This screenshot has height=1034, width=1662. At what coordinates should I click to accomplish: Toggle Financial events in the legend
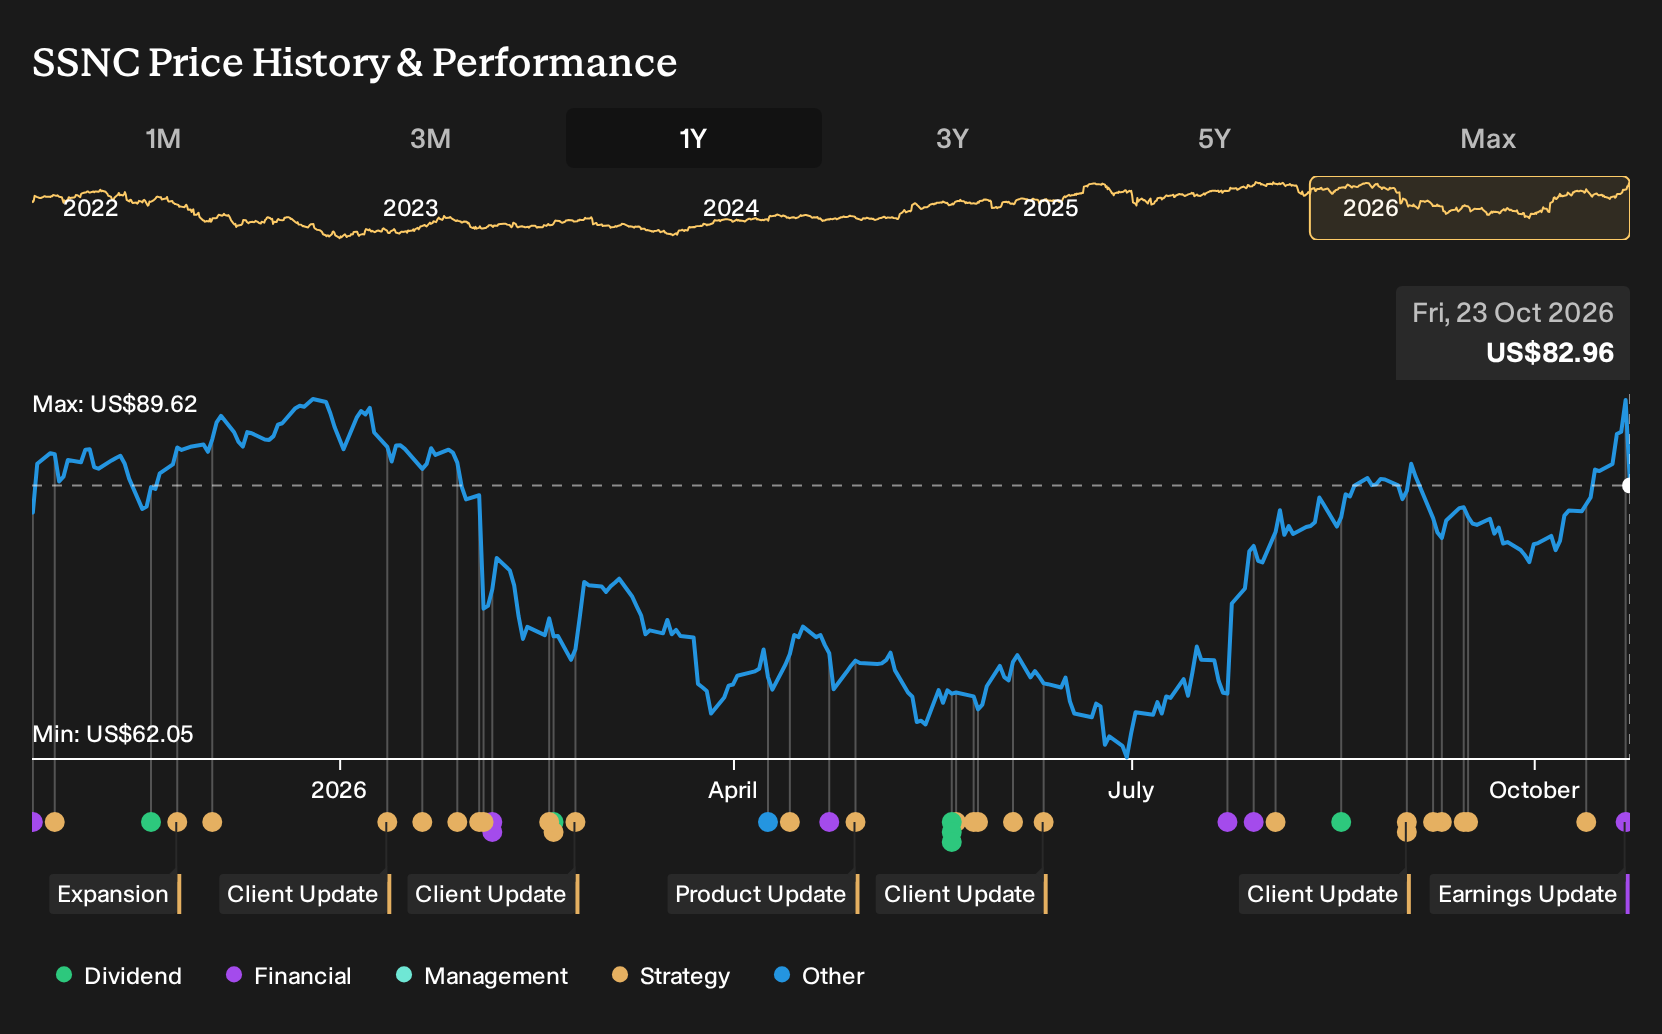click(289, 976)
